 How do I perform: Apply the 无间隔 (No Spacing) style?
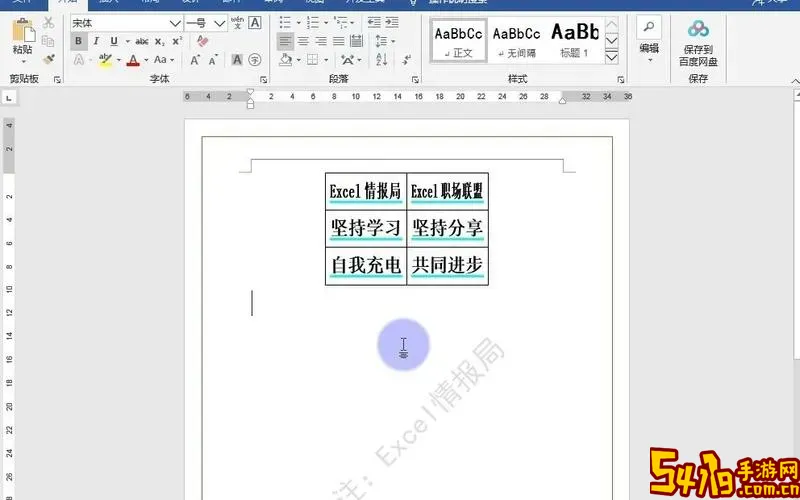tap(516, 40)
